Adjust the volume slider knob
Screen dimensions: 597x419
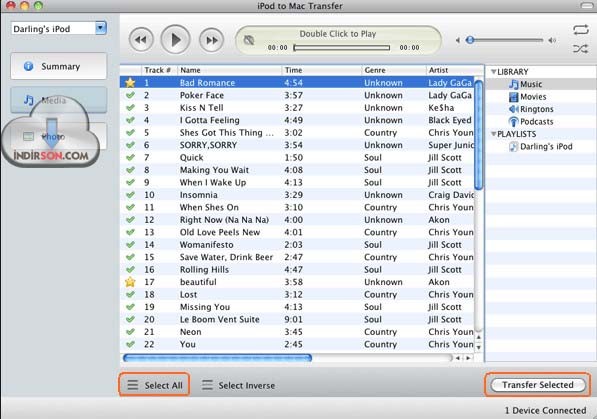coord(470,40)
